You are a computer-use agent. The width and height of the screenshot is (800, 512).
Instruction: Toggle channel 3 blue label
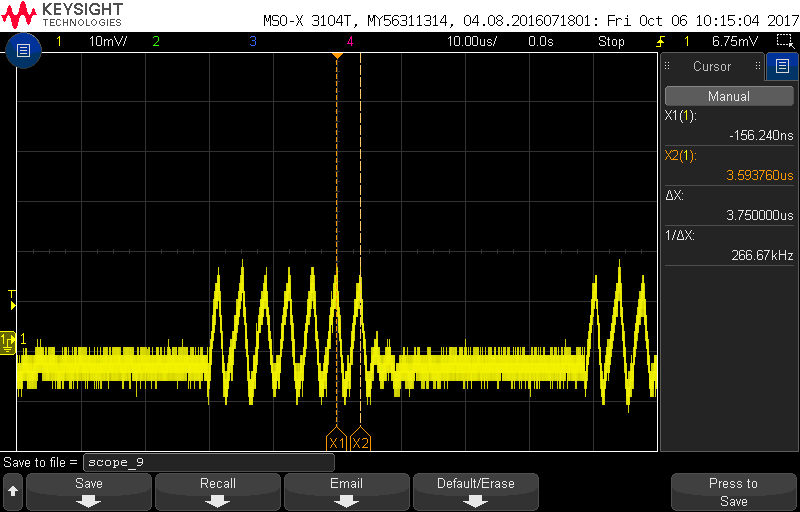click(253, 42)
